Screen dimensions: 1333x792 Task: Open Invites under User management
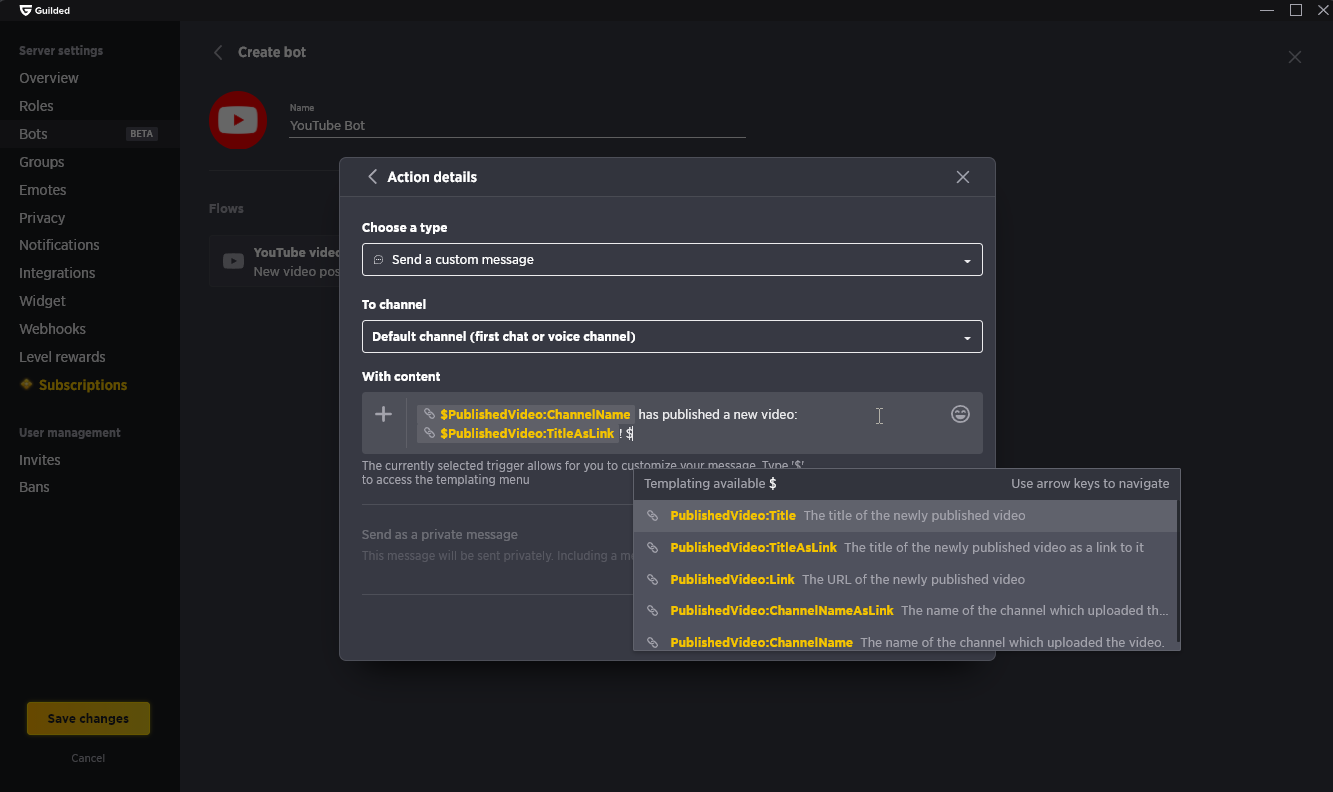[x=40, y=460]
